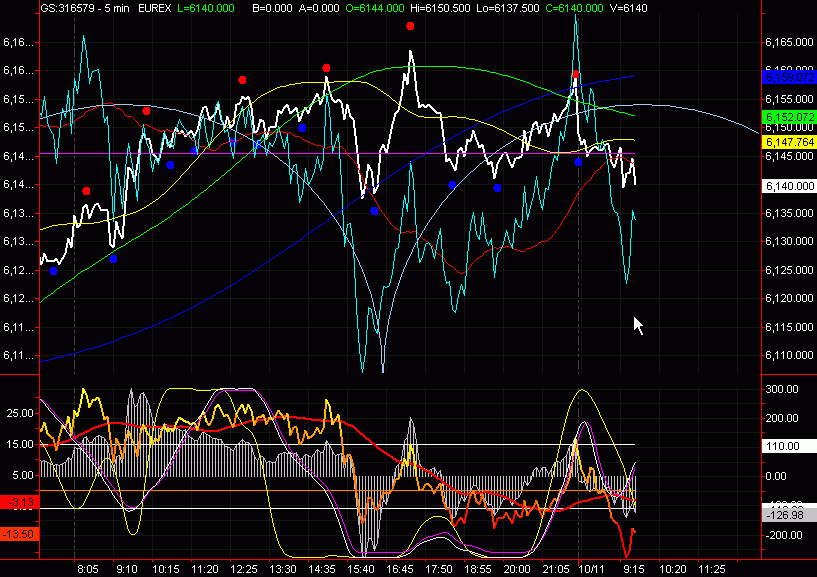Select the lowest blue signal dot at chart start
The width and height of the screenshot is (817, 577).
tap(53, 271)
